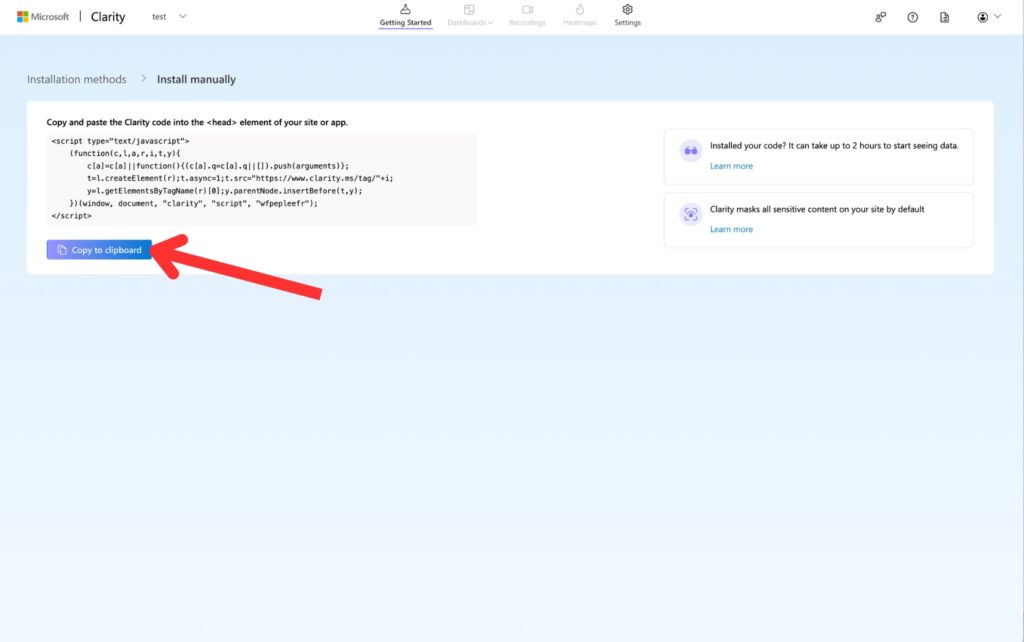The width and height of the screenshot is (1024, 642).
Task: Open Learn more about code installation
Action: (x=731, y=165)
